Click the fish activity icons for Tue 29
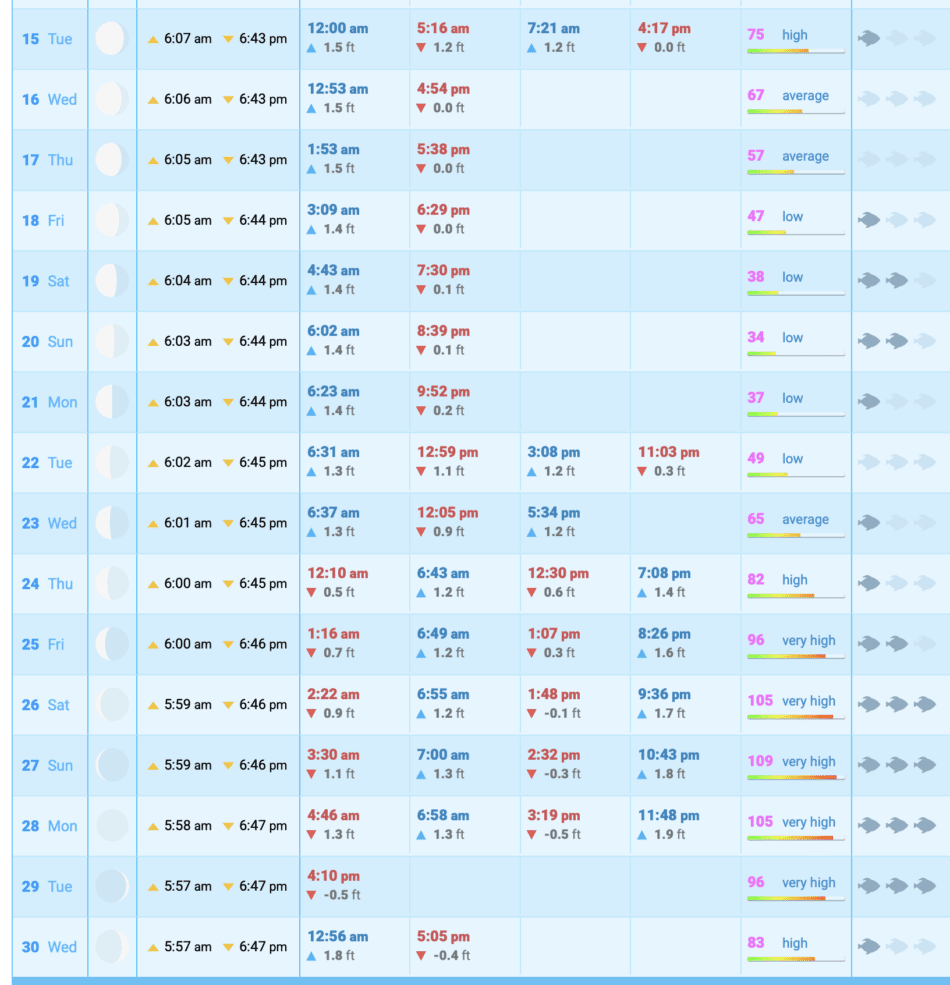 pos(896,885)
